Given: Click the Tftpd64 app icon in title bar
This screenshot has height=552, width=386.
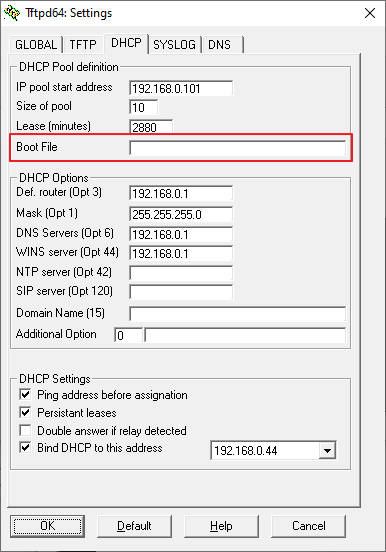Looking at the screenshot, I should (12, 13).
